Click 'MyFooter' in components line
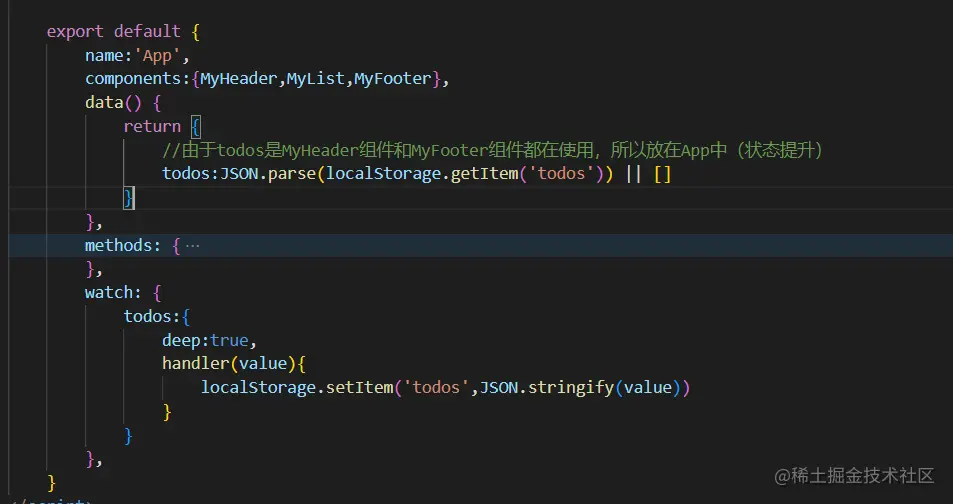 click(x=393, y=79)
